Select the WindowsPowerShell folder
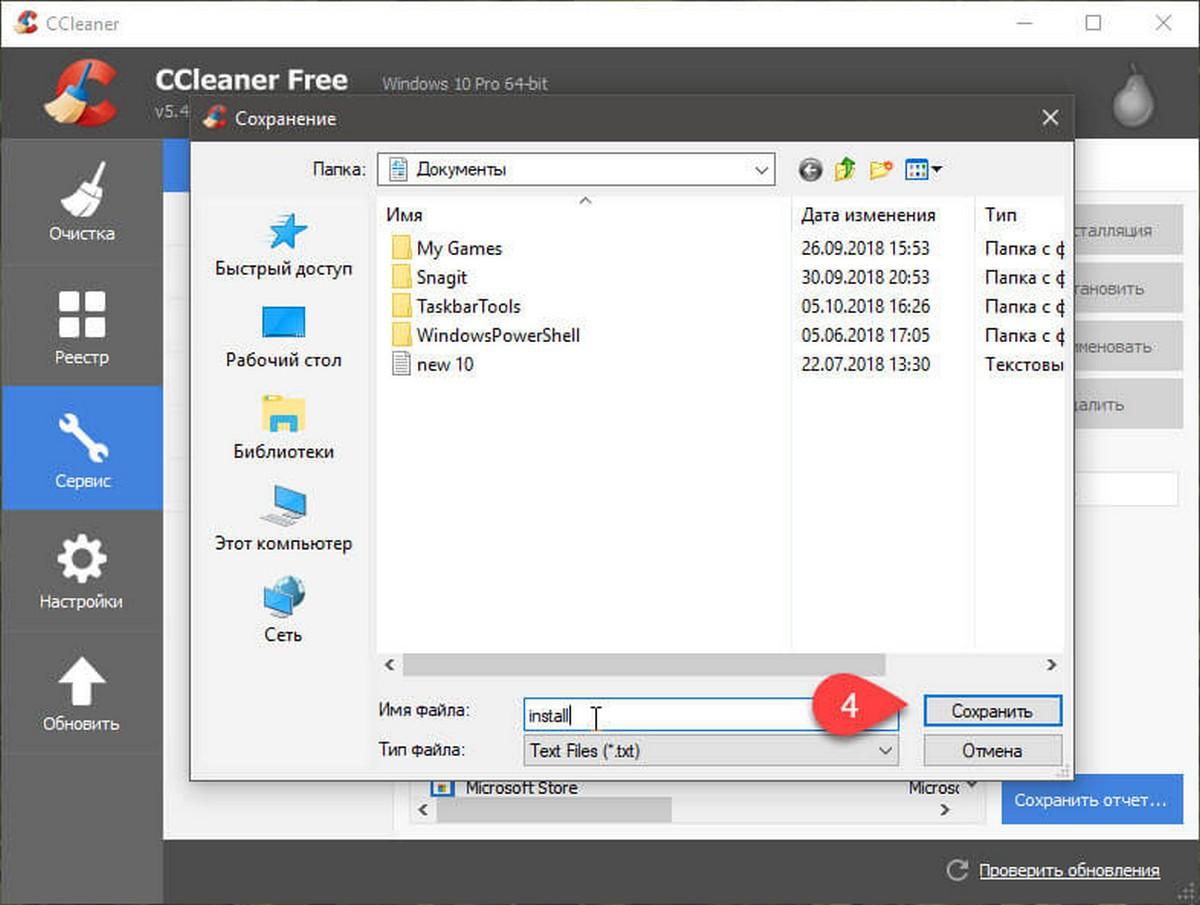Image resolution: width=1200 pixels, height=905 pixels. tap(485, 335)
